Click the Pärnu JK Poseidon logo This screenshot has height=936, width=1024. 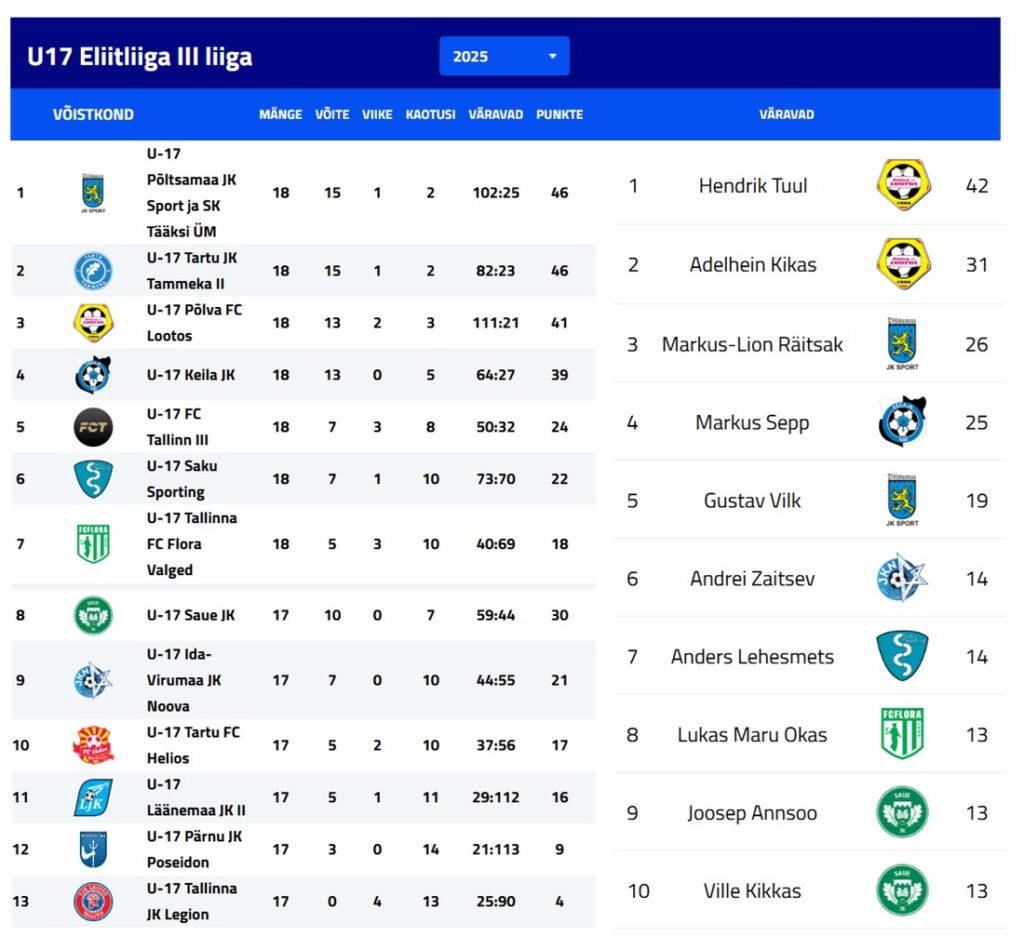coord(93,849)
